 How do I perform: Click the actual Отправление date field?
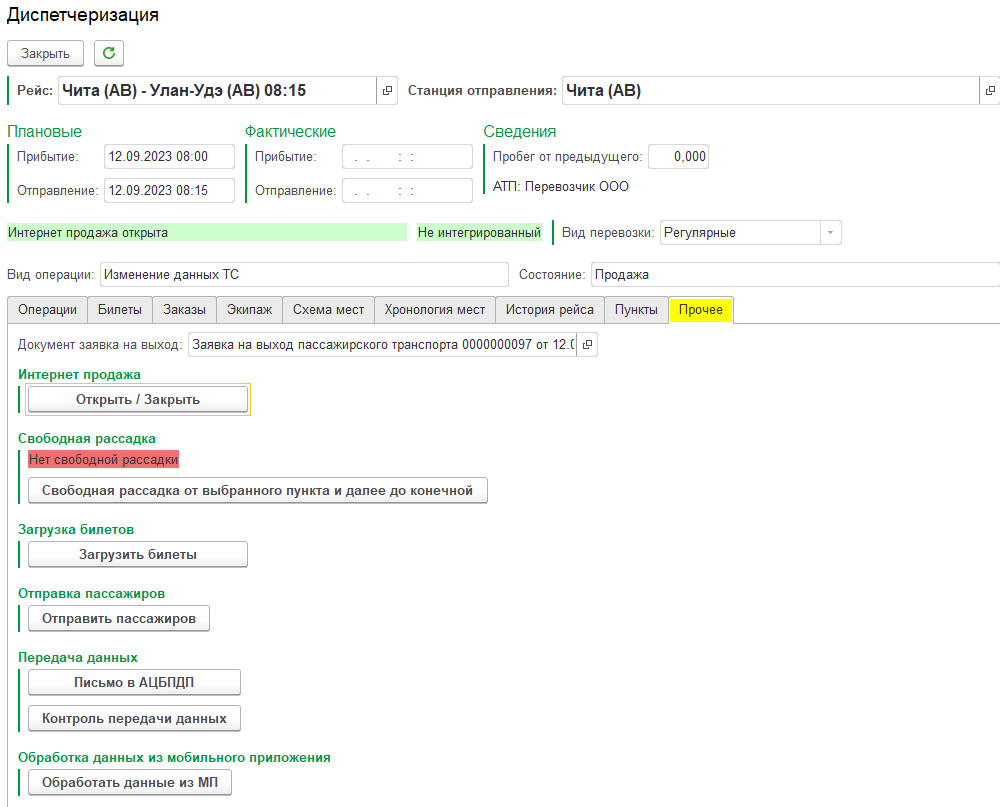tap(407, 191)
